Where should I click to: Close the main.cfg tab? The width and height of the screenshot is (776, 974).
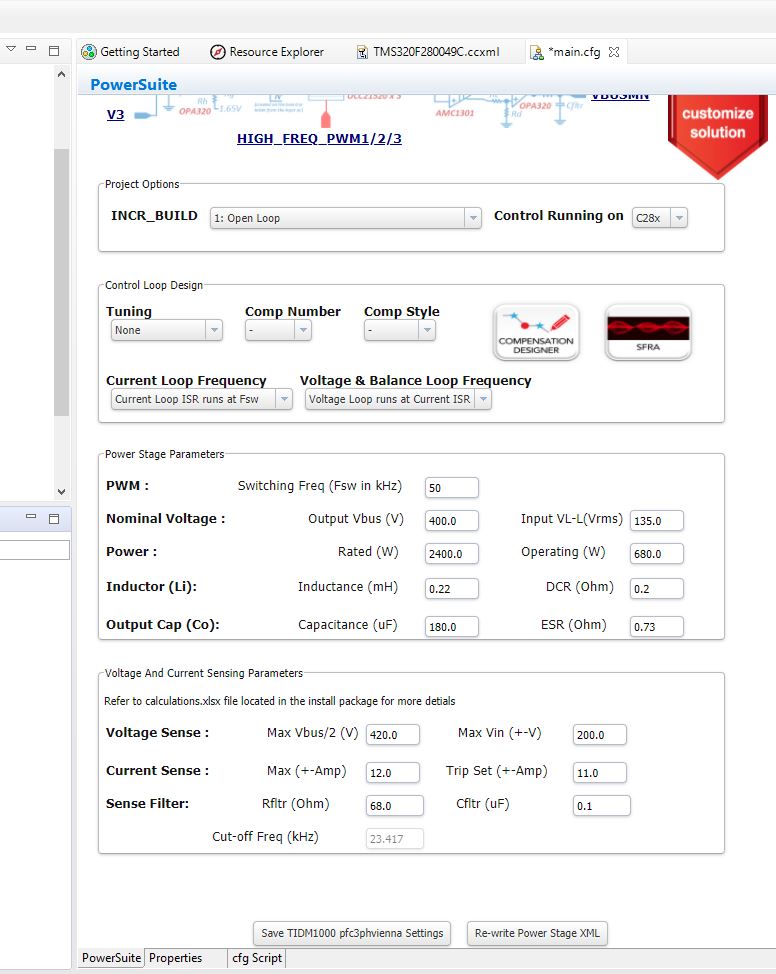click(x=614, y=52)
